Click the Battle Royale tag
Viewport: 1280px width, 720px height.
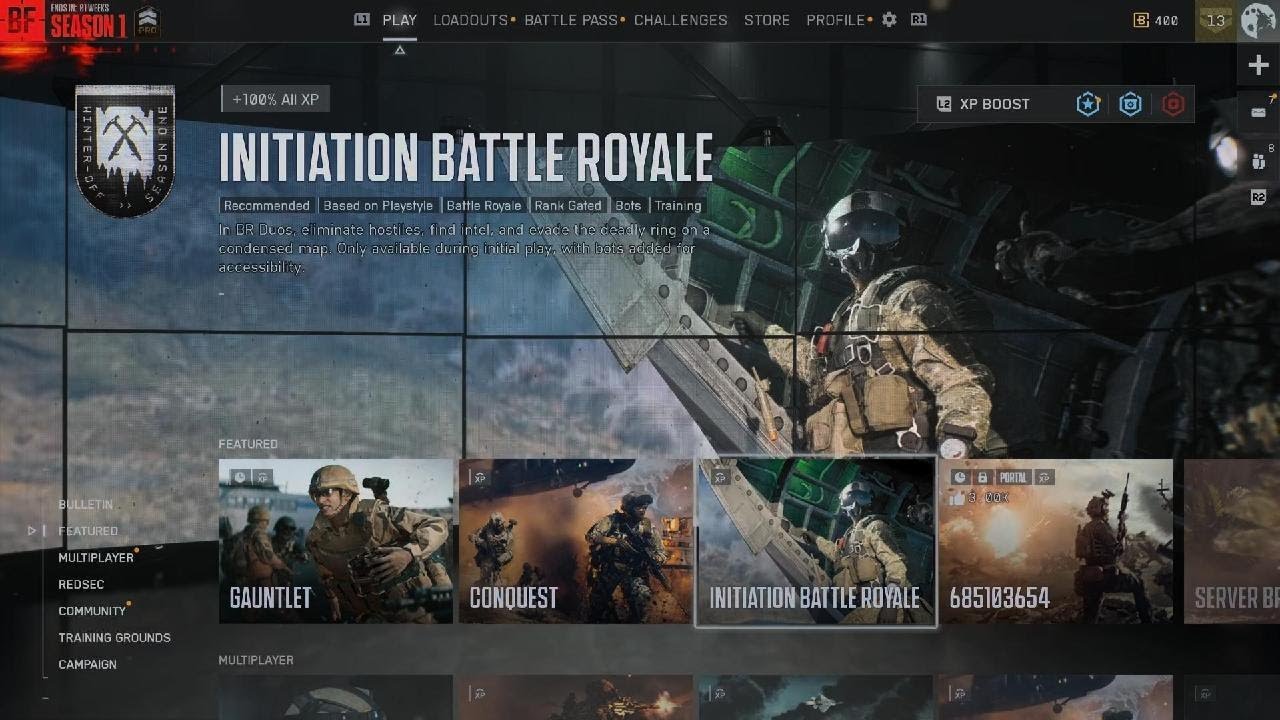pyautogui.click(x=484, y=206)
